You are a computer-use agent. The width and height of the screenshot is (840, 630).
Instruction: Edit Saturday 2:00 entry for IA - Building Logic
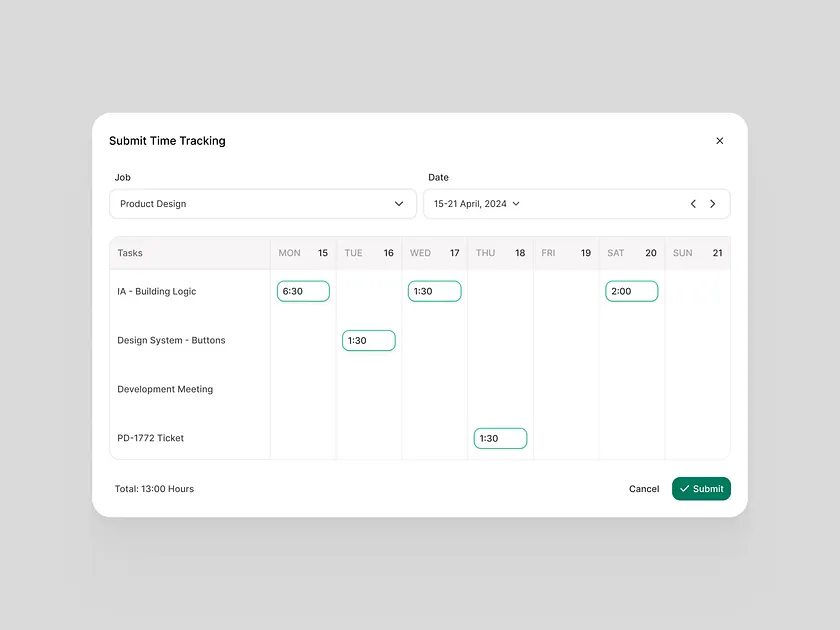[631, 291]
